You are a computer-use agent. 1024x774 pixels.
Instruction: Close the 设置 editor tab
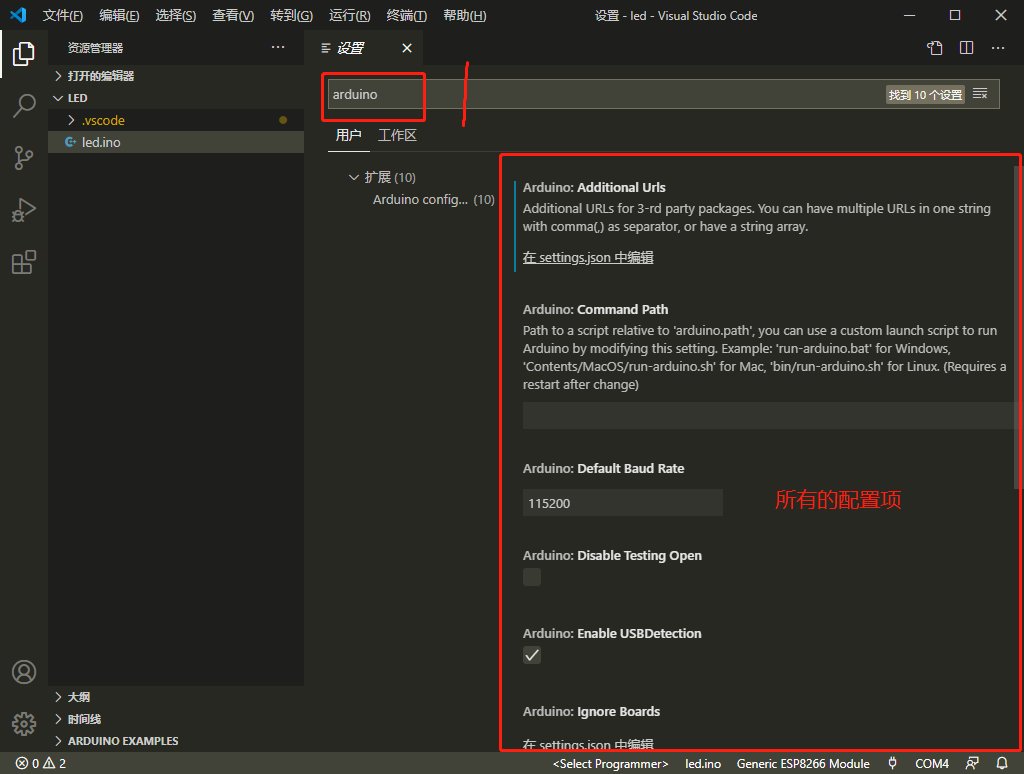[407, 48]
